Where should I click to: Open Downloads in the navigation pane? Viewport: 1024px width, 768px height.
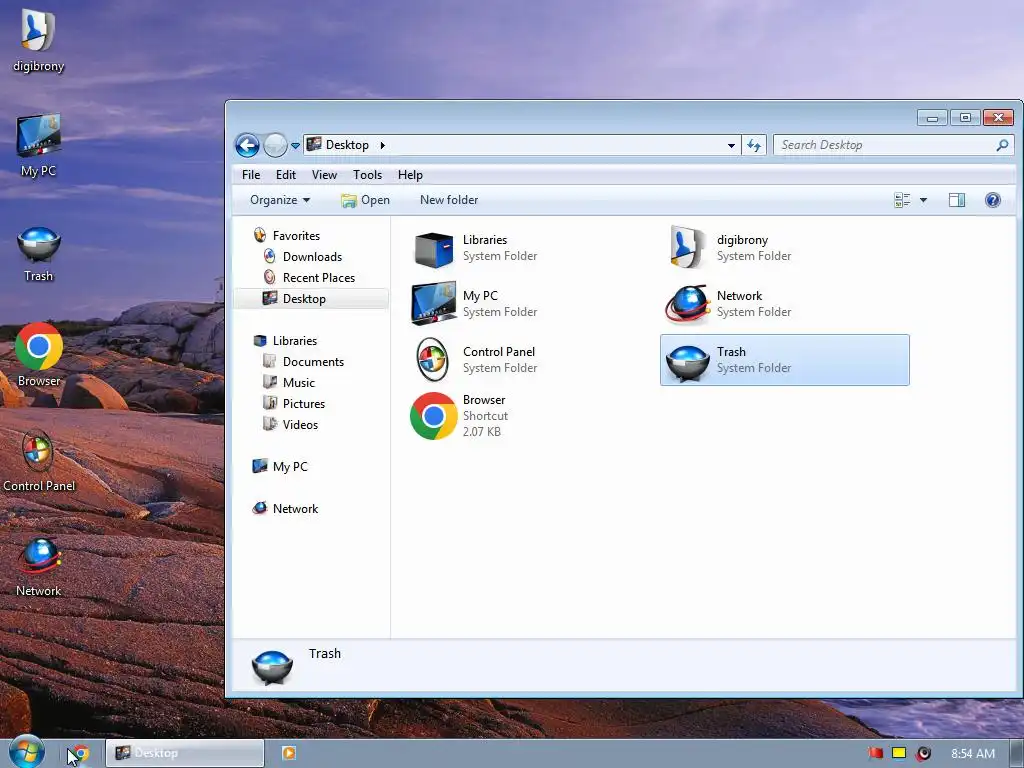[312, 257]
